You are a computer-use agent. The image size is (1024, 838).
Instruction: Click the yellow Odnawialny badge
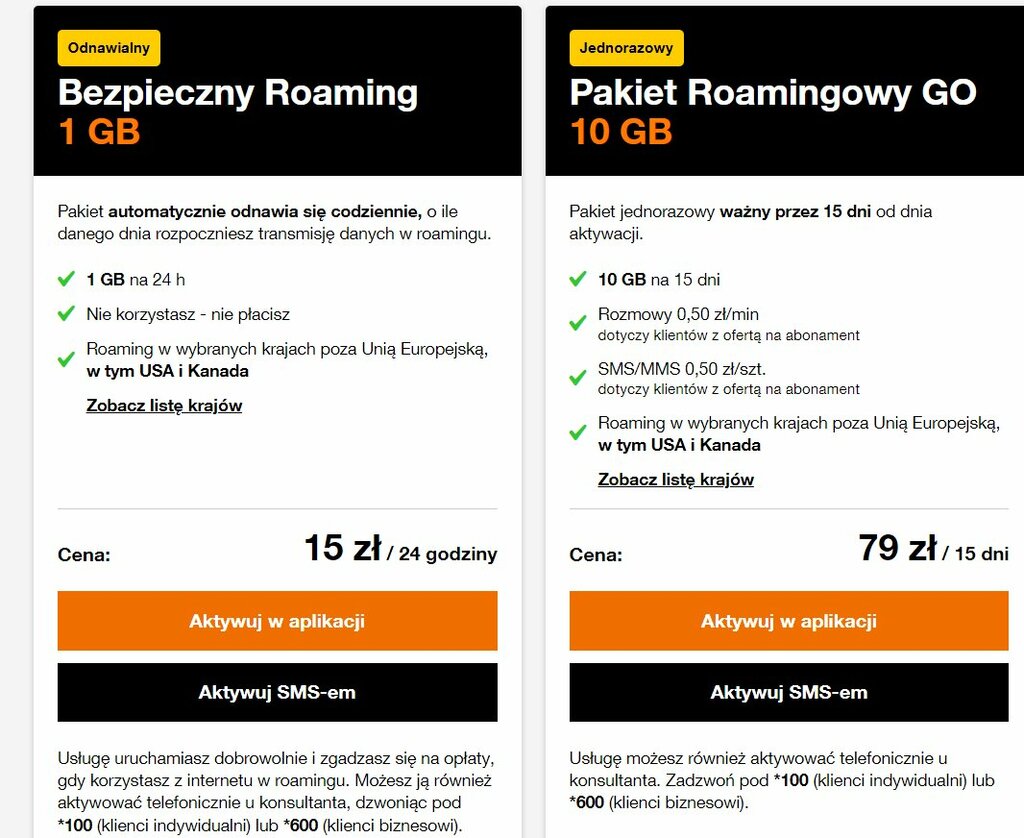[109, 48]
